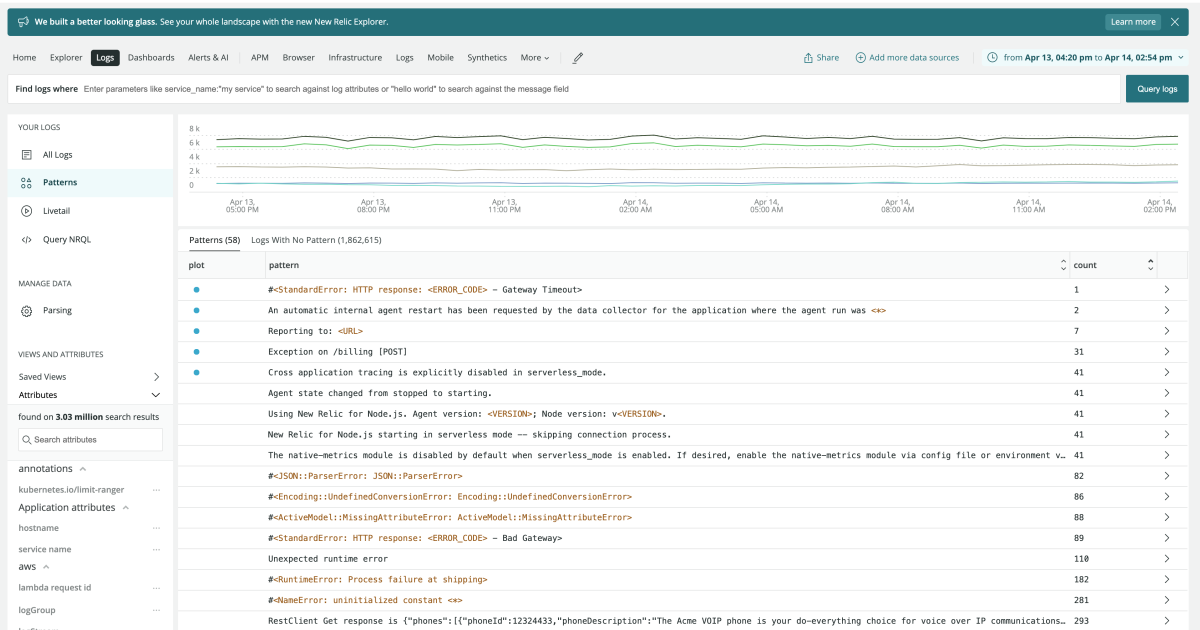Image resolution: width=1200 pixels, height=630 pixels.
Task: Open Query NRQL in the sidebar
Action: coord(62,239)
